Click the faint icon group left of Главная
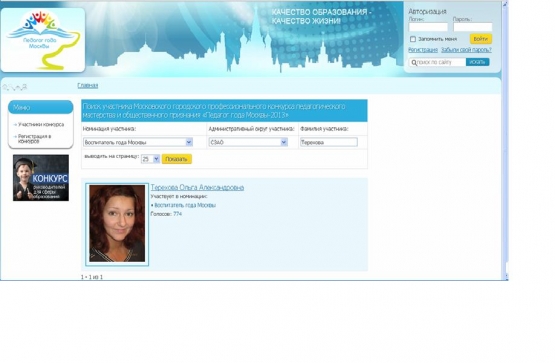555x363 pixels. point(15,87)
